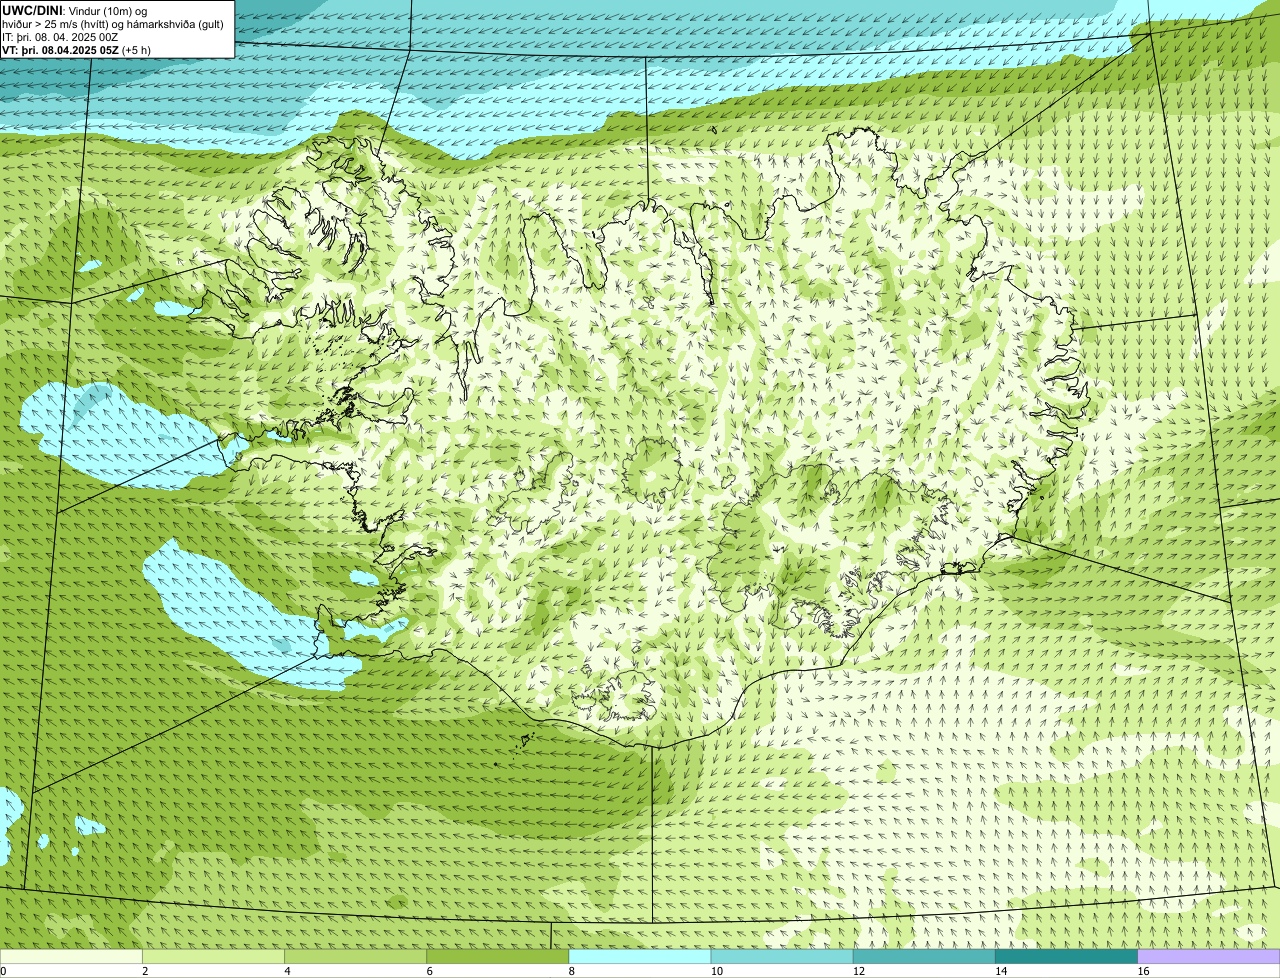
Task: Click the '14' label on the color scale
Action: pyautogui.click(x=1000, y=971)
